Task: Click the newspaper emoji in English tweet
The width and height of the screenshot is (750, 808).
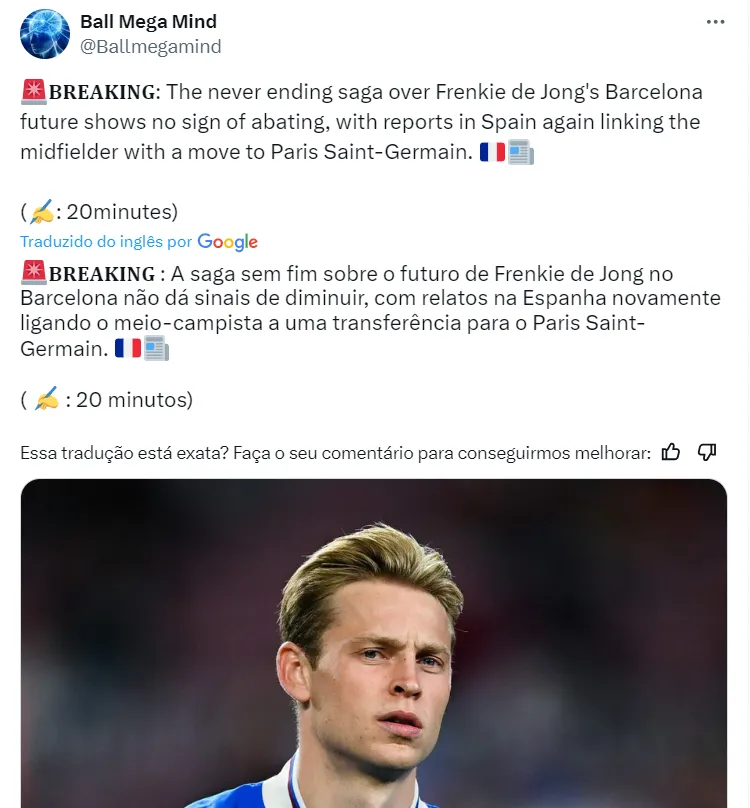Action: point(520,153)
